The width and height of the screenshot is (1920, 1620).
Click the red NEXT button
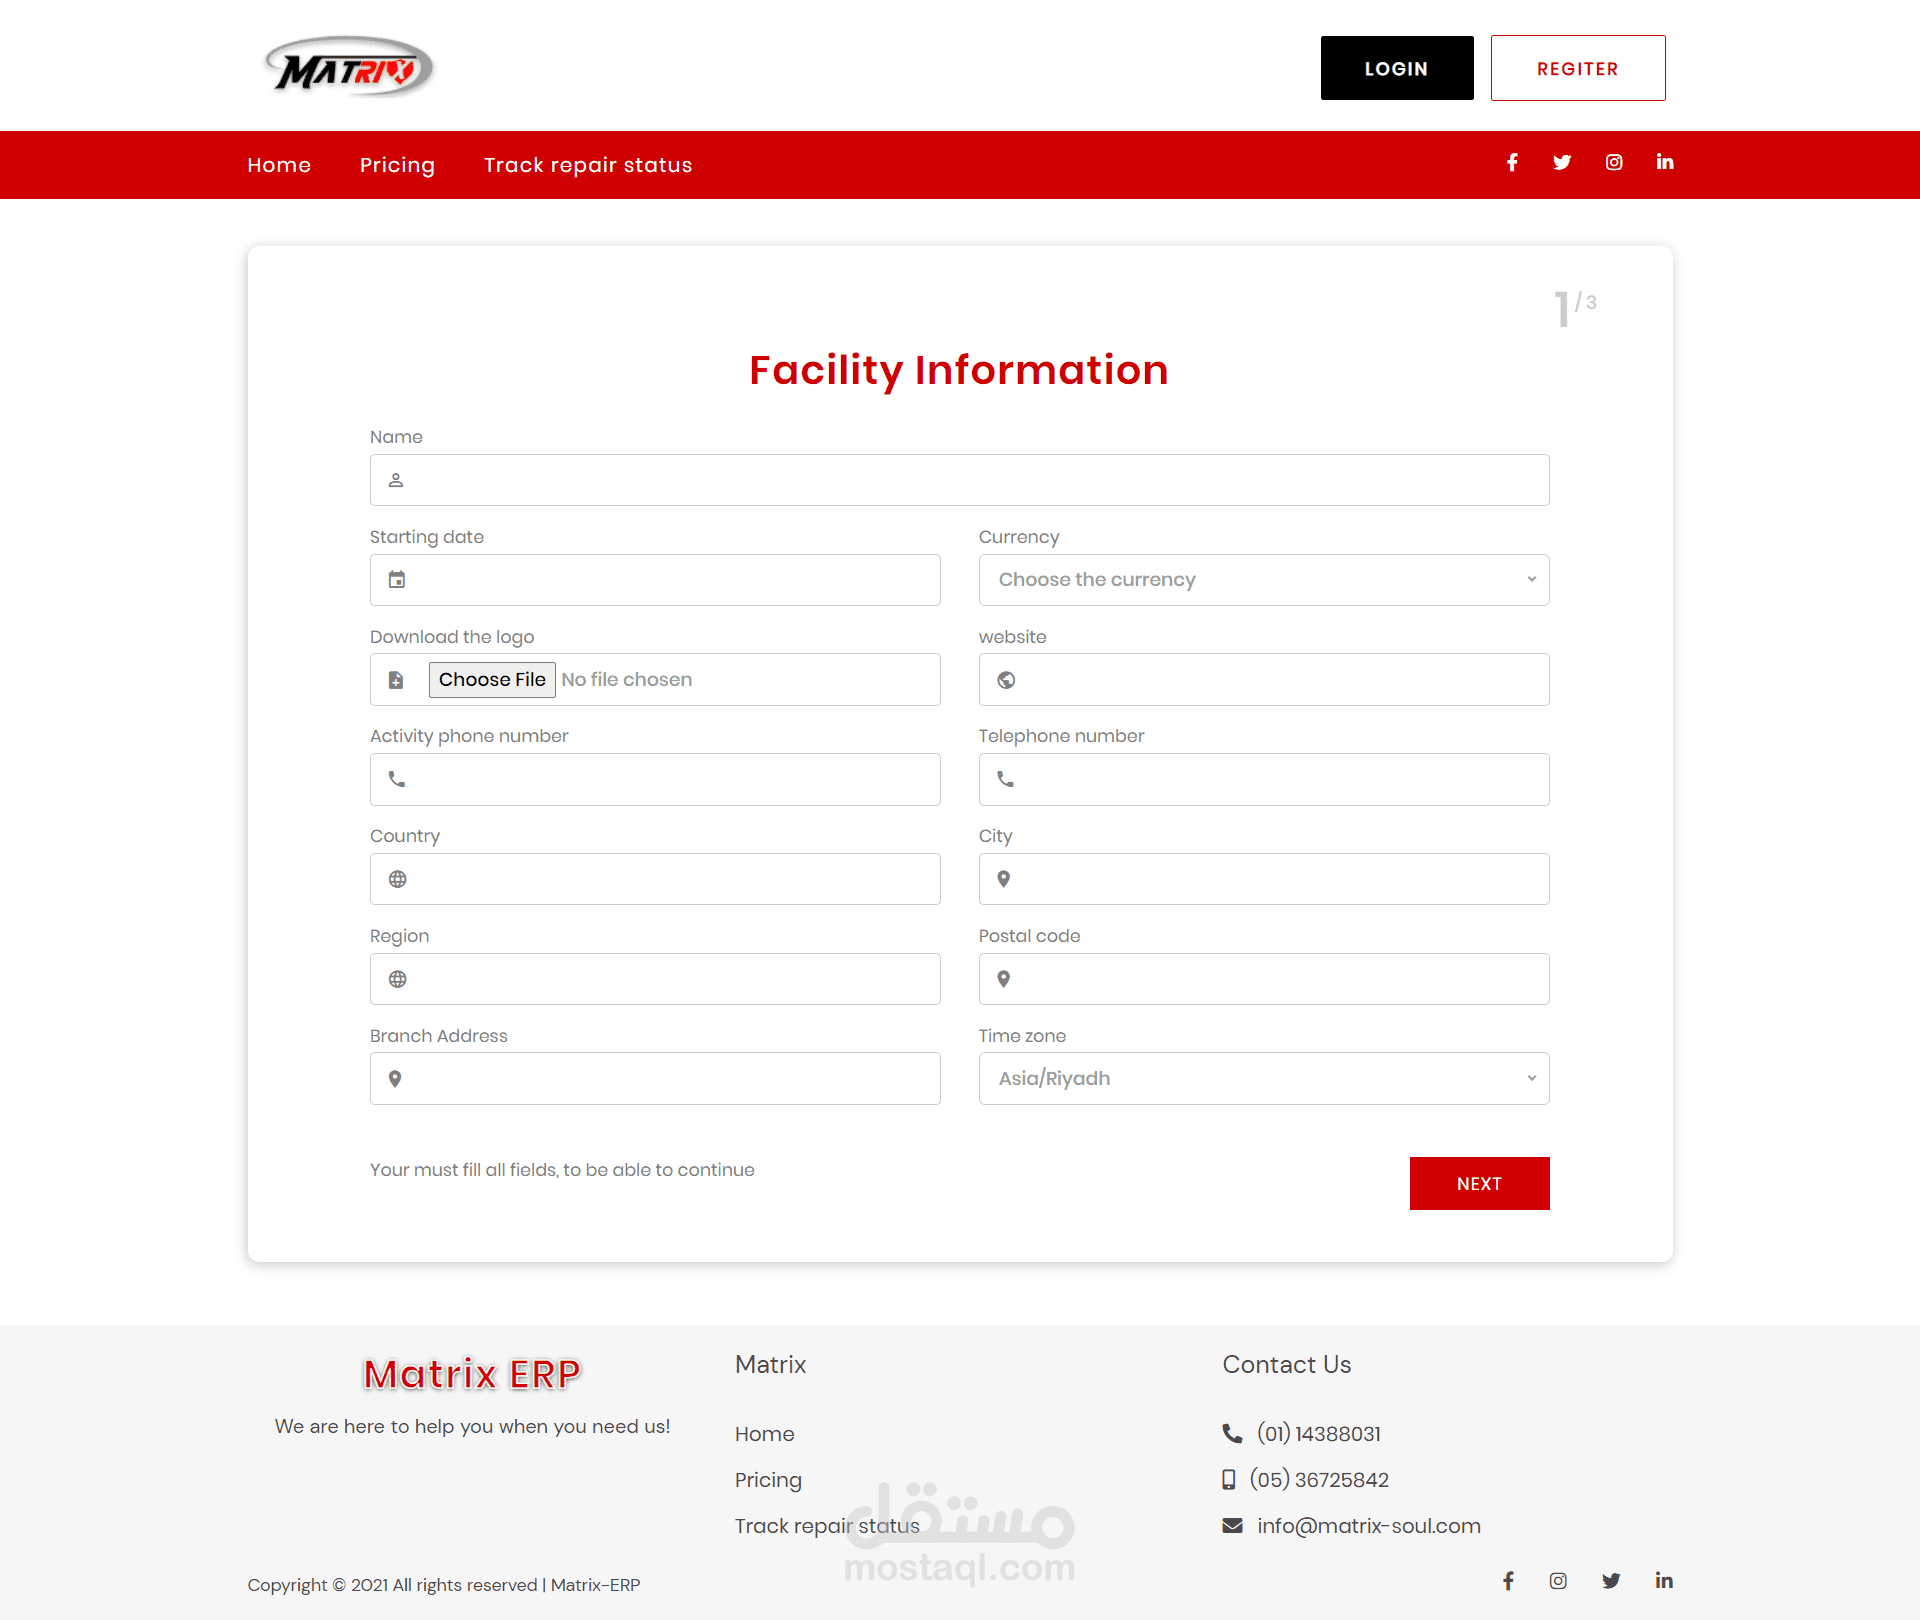click(x=1479, y=1184)
